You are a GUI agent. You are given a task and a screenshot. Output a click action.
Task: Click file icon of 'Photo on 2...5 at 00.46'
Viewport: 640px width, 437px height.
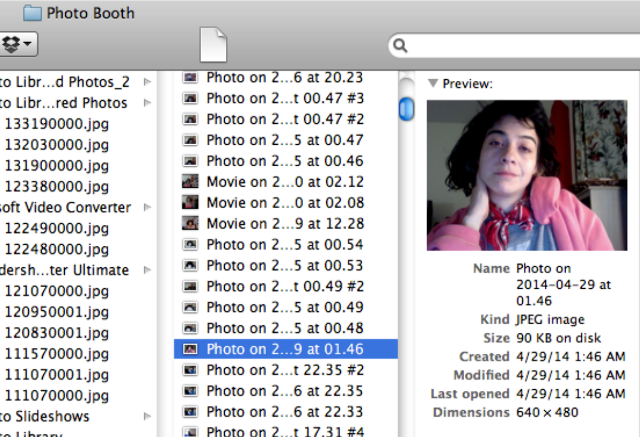tap(190, 161)
